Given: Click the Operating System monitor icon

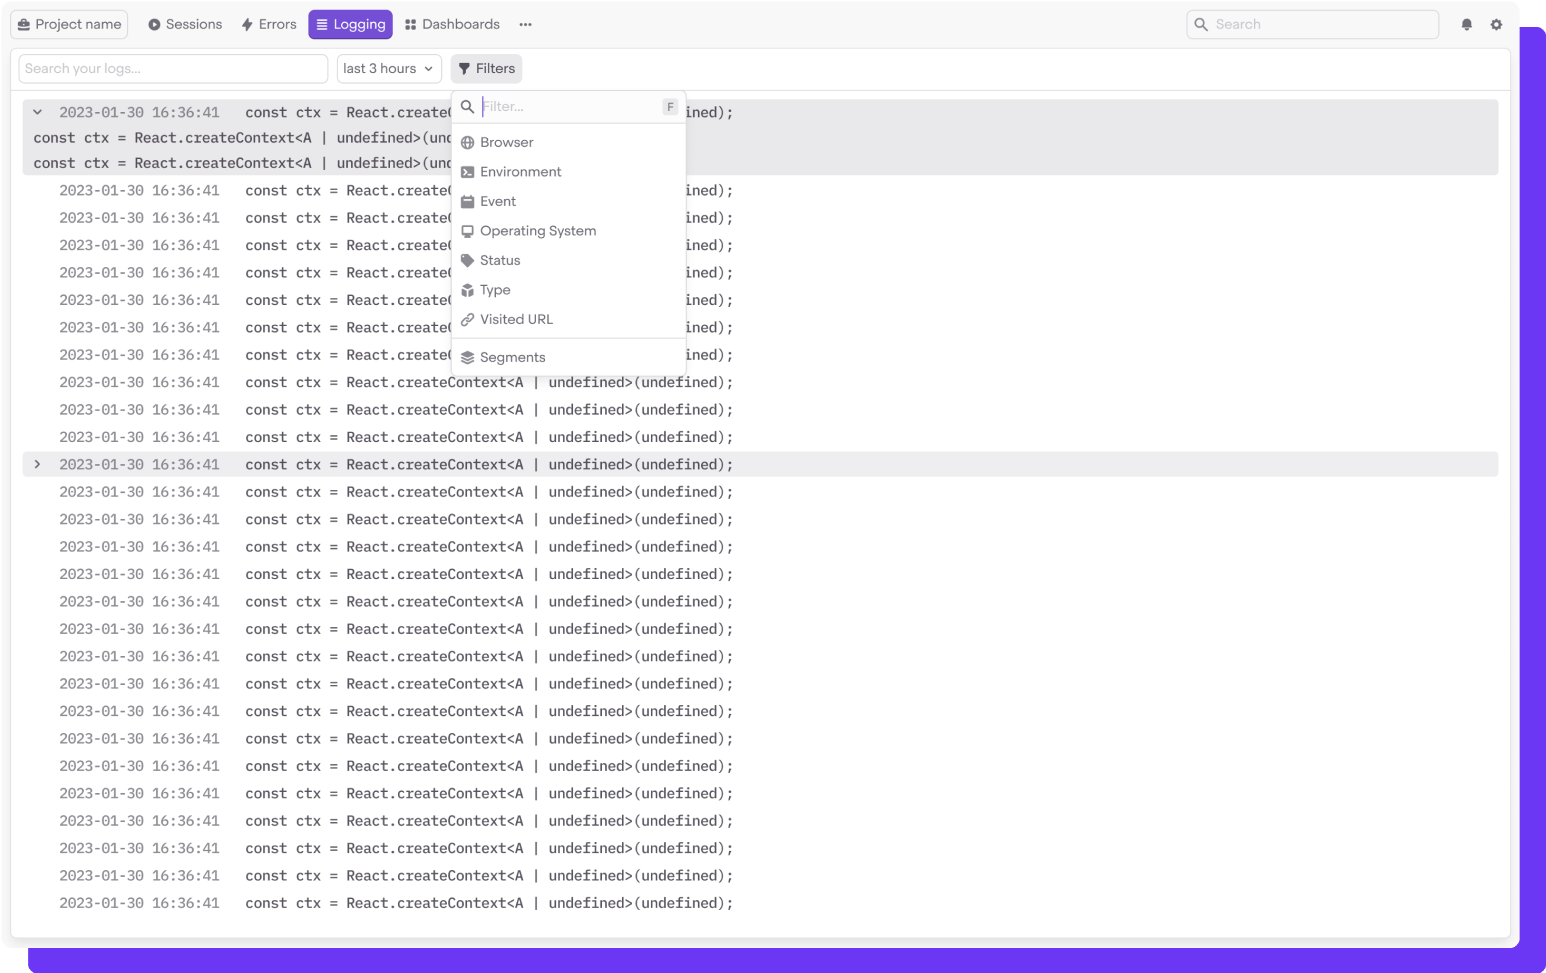Looking at the screenshot, I should [x=467, y=231].
